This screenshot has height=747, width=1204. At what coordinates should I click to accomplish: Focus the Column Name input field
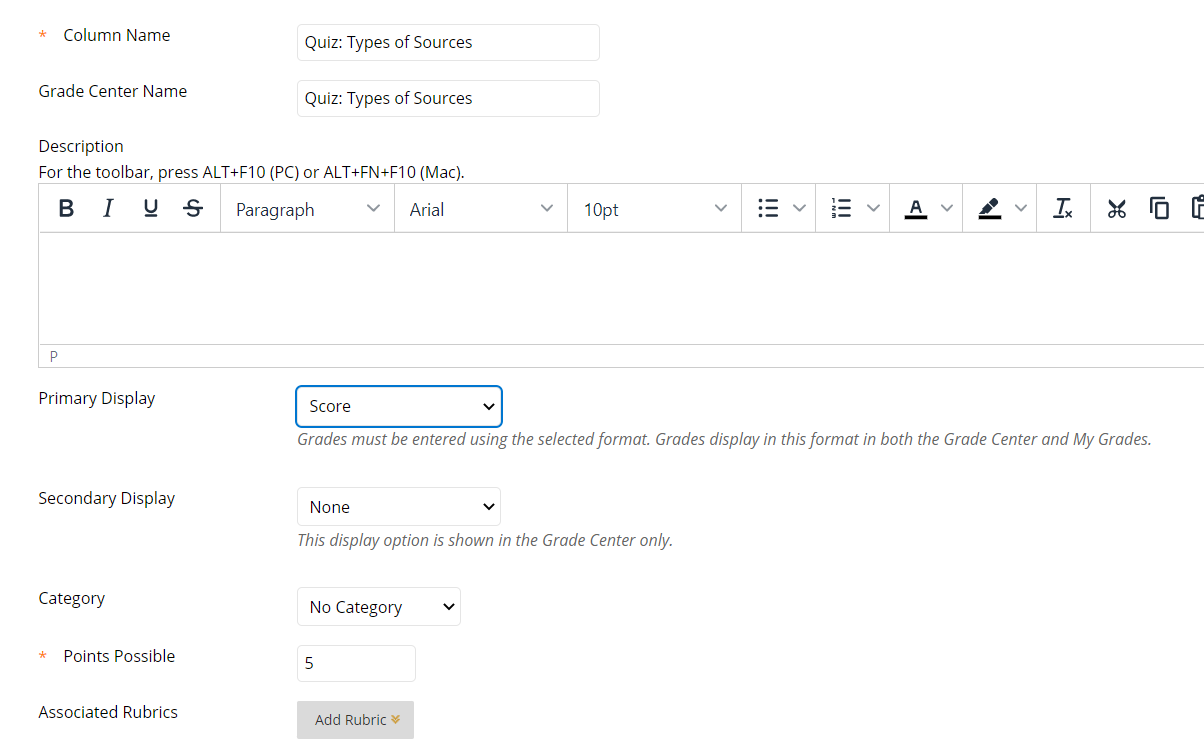coord(448,42)
